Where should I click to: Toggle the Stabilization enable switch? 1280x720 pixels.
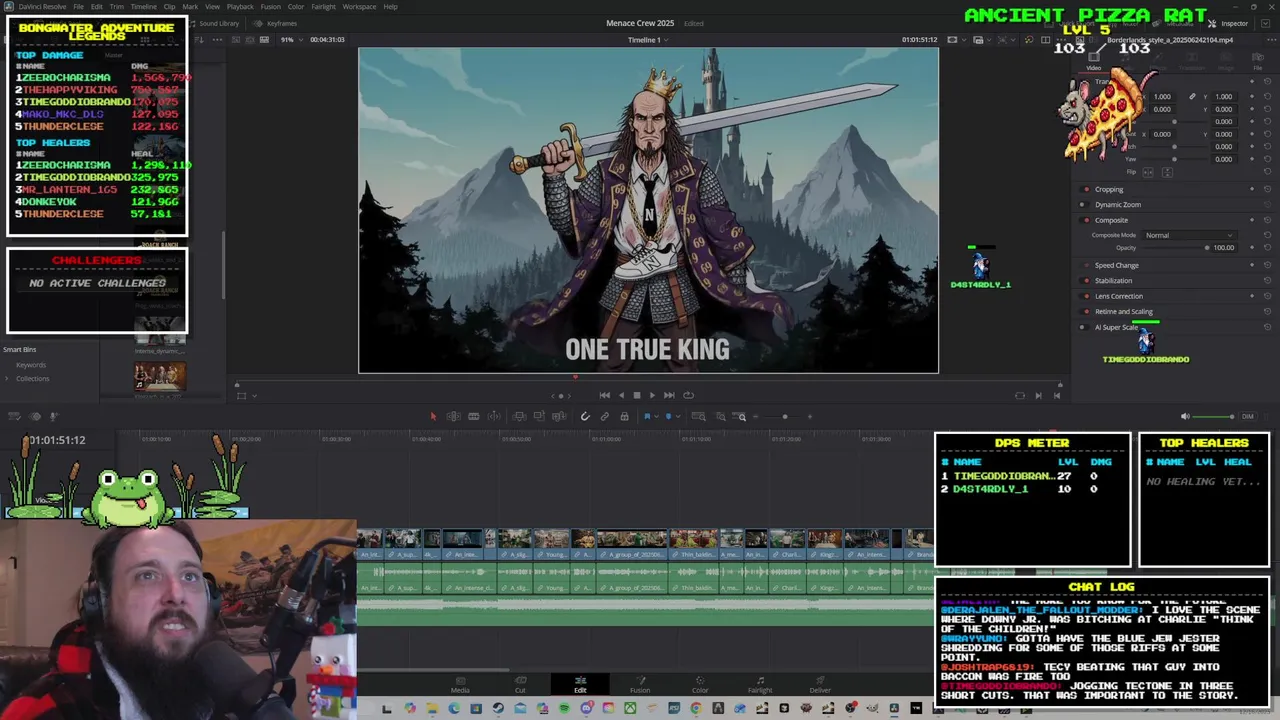click(1086, 281)
